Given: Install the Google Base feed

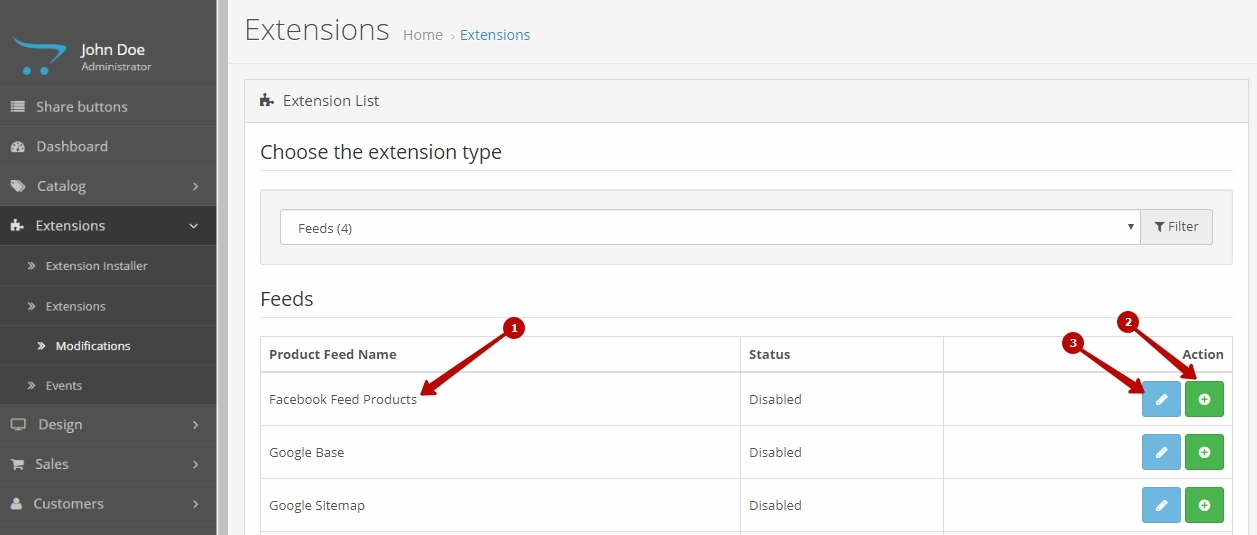Looking at the screenshot, I should [1204, 452].
